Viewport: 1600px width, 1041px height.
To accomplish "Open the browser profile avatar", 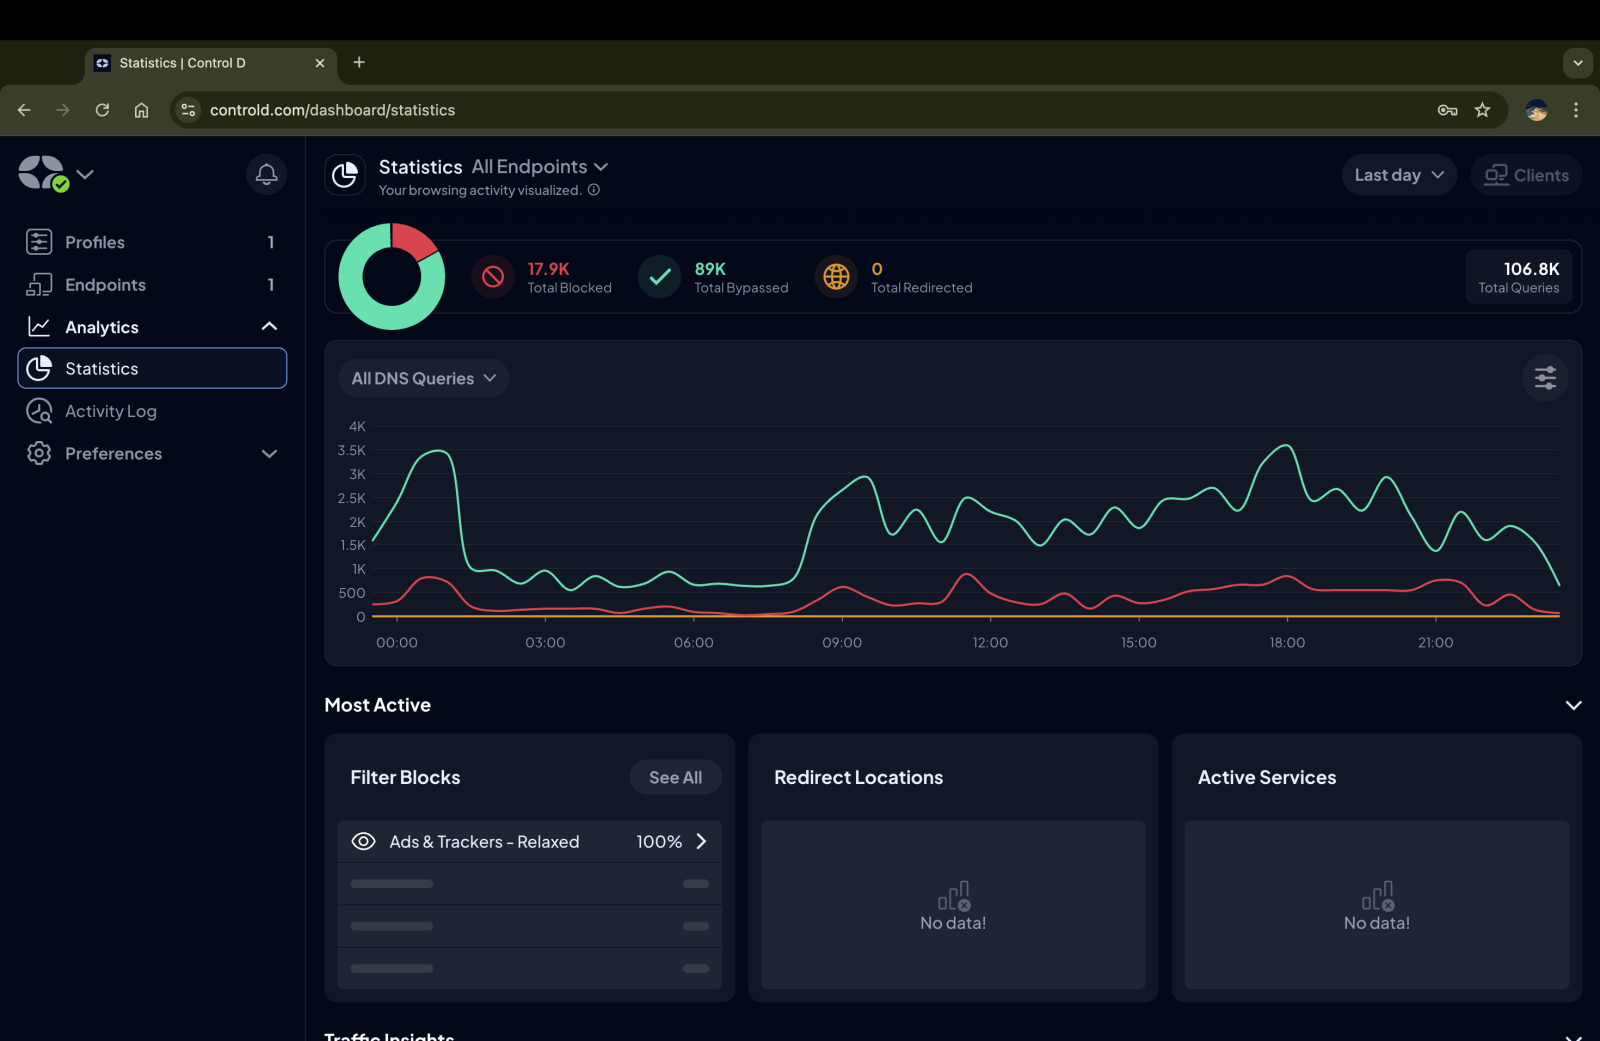I will pyautogui.click(x=1537, y=110).
